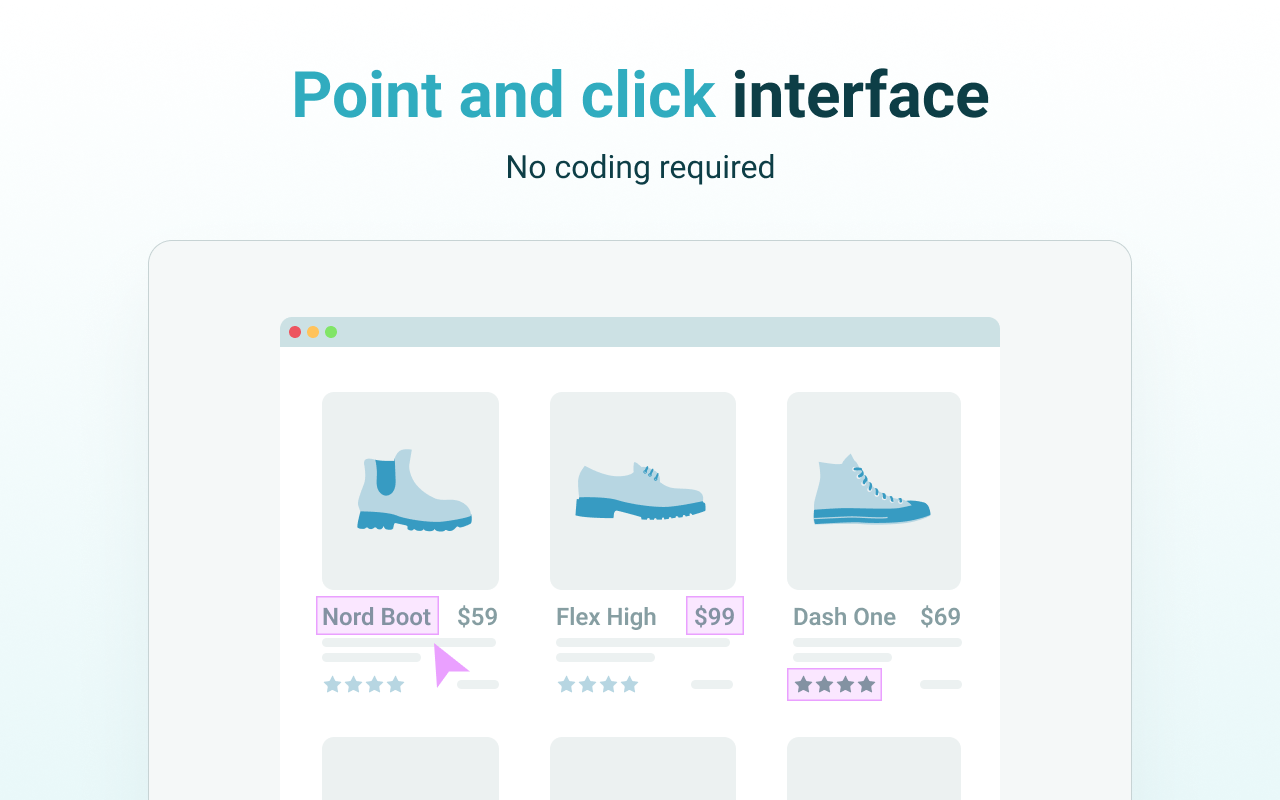1280x800 pixels.
Task: Click the pink cursor arrow icon
Action: 448,664
